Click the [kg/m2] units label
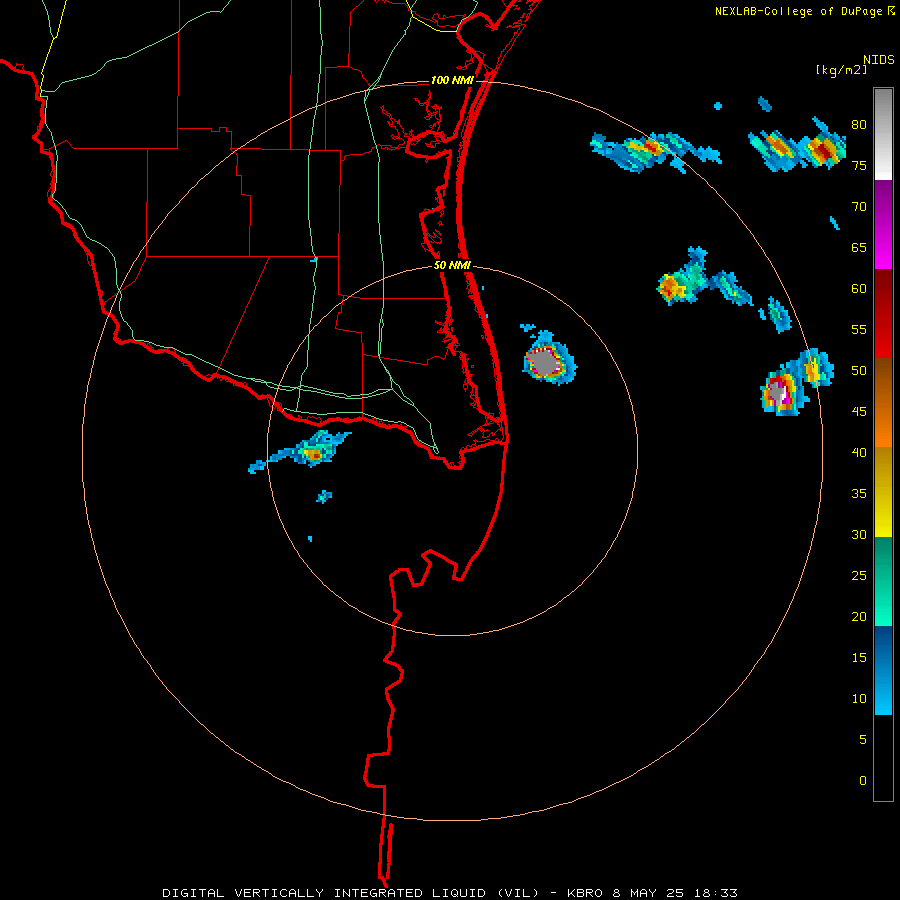 [x=841, y=70]
